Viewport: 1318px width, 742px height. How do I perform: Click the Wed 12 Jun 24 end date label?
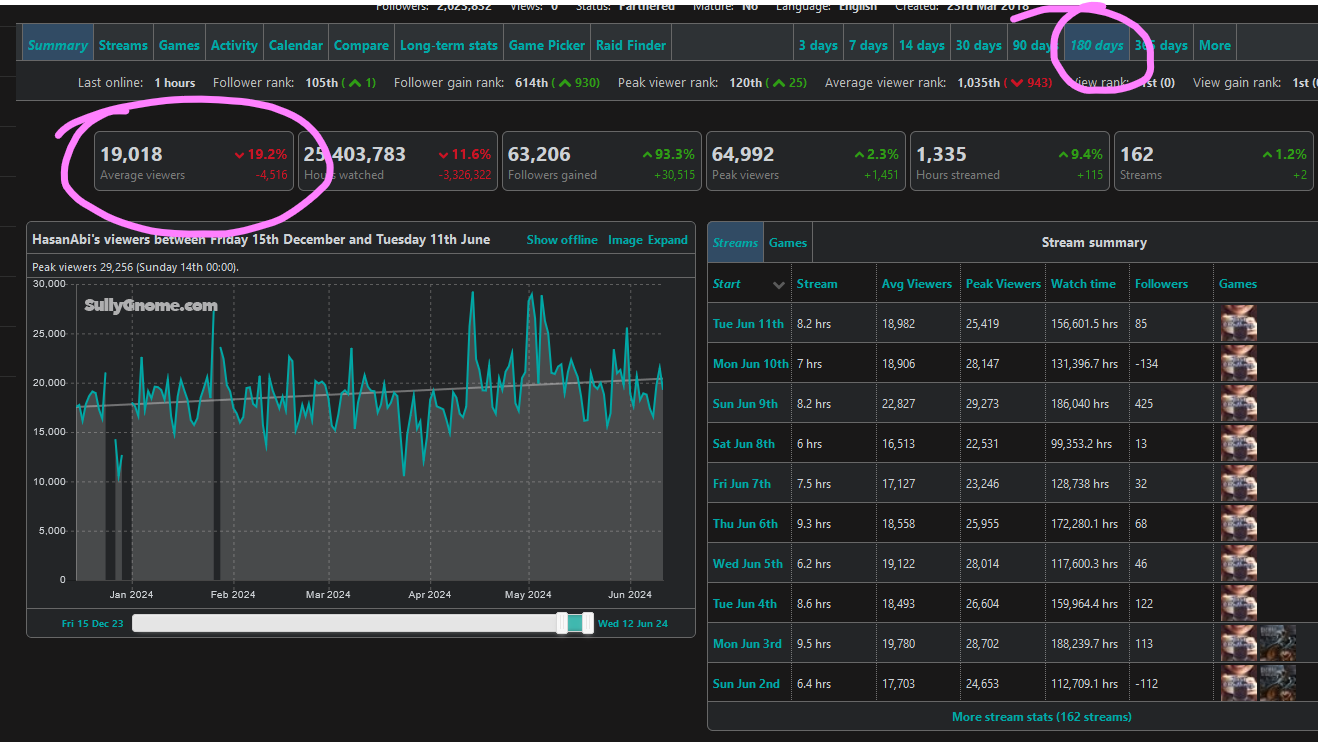coord(633,624)
